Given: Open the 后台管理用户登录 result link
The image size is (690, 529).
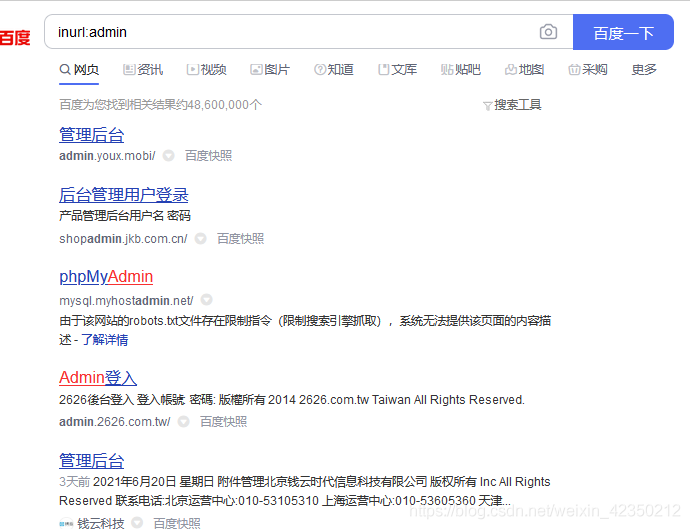Looking at the screenshot, I should coord(124,195).
